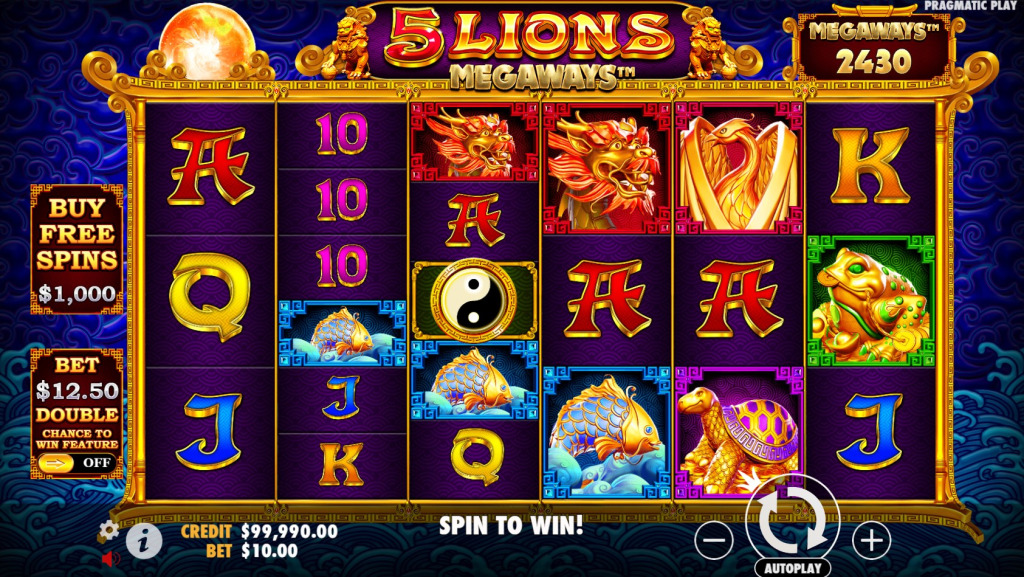This screenshot has height=577, width=1024.
Task: Open the settings gear icon
Action: [109, 529]
